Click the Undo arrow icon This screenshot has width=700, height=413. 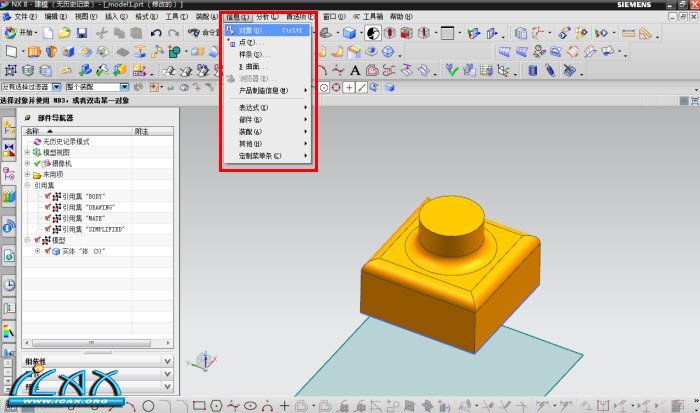point(157,33)
